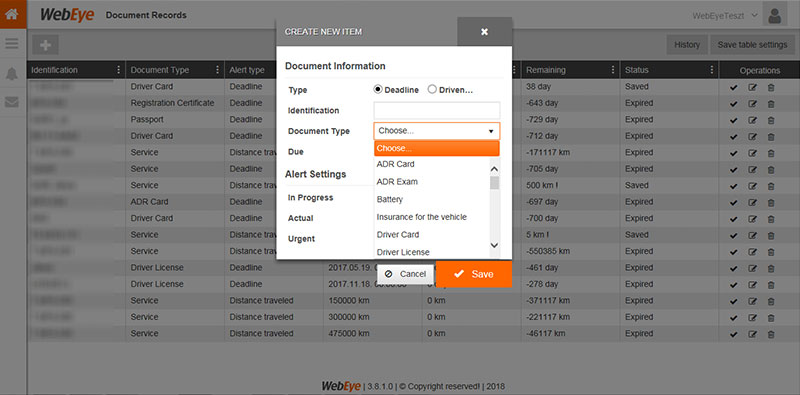The width and height of the screenshot is (800, 395).
Task: Edit the 5 km Service row
Action: coord(752,235)
